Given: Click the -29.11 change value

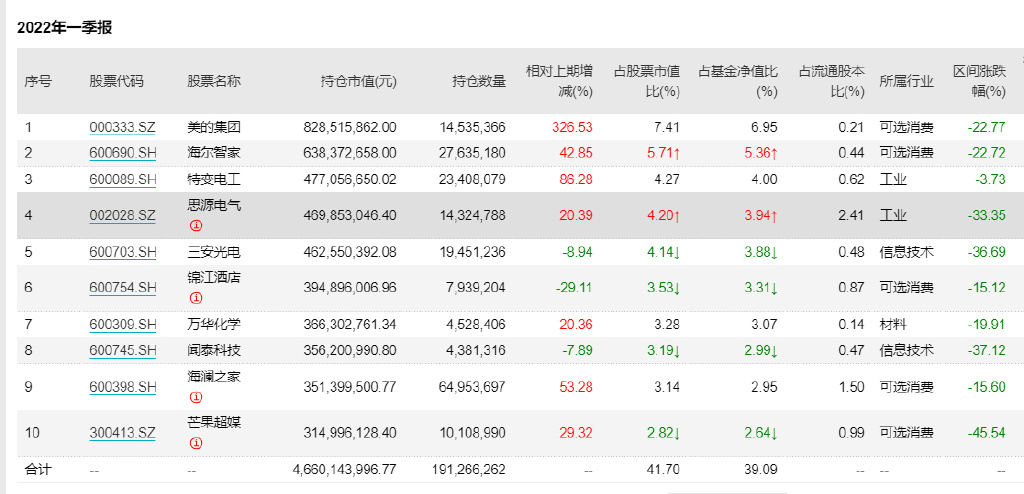Looking at the screenshot, I should tap(574, 288).
